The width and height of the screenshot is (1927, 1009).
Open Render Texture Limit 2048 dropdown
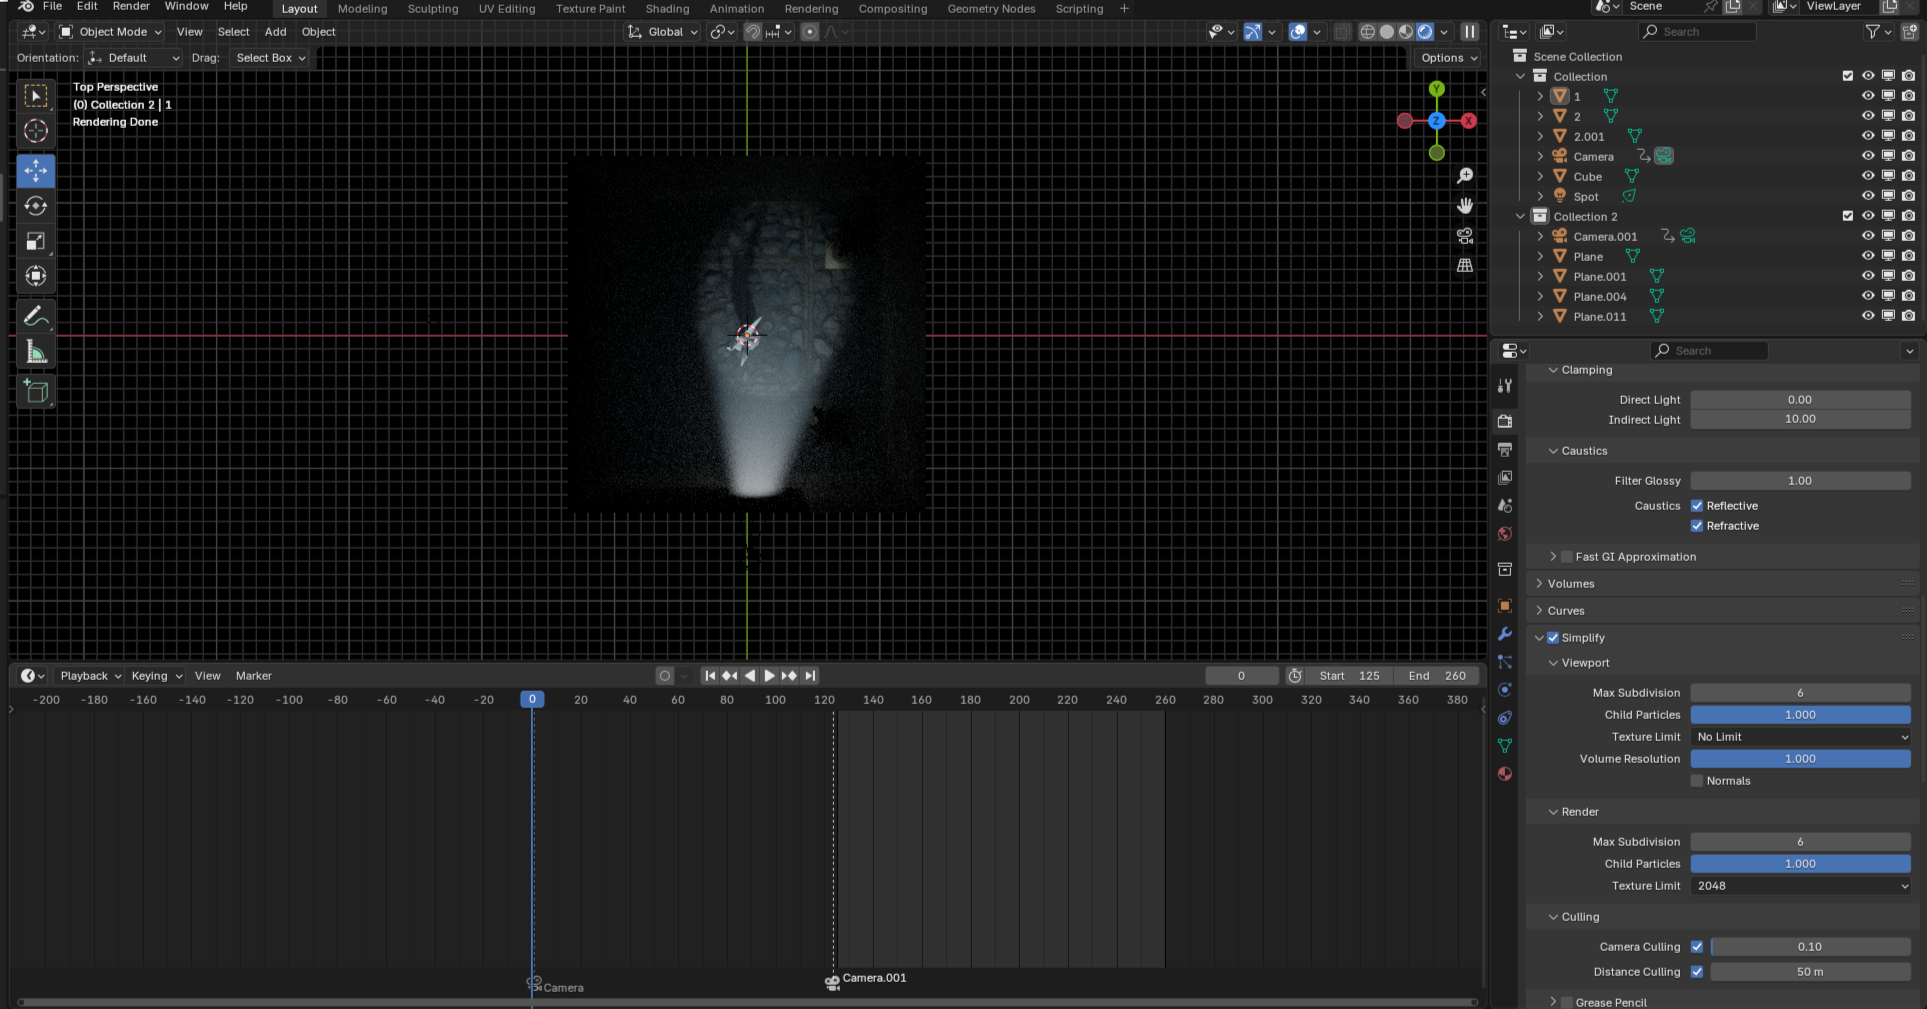(1800, 886)
